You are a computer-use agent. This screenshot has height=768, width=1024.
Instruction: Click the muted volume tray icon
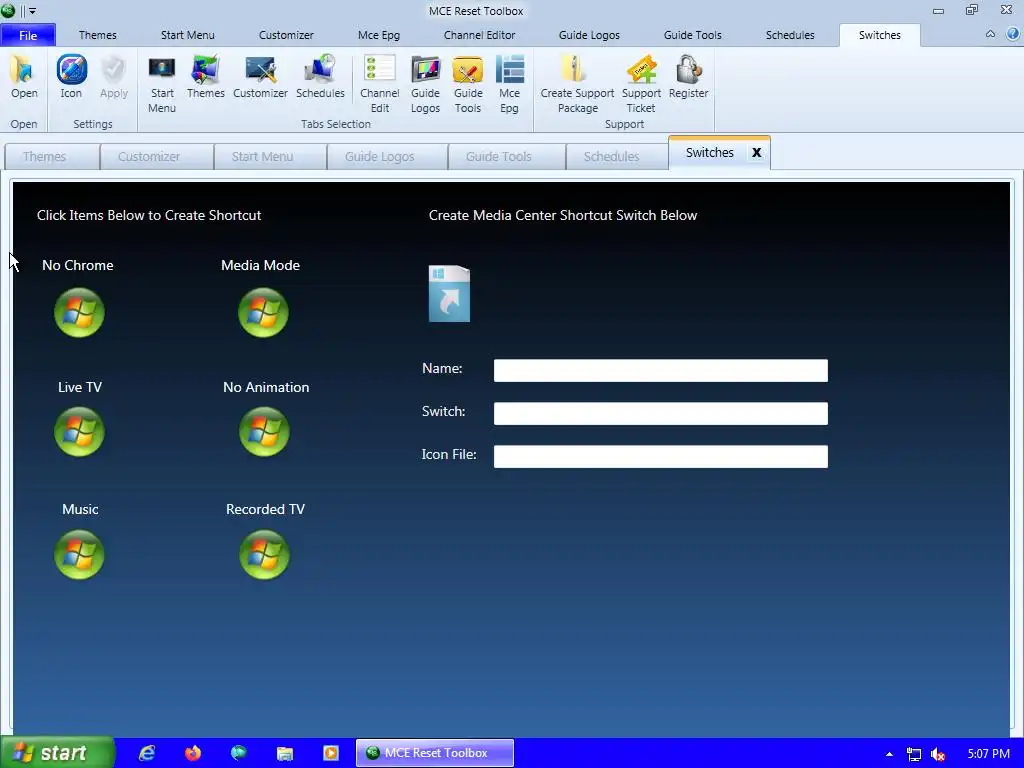pos(938,754)
